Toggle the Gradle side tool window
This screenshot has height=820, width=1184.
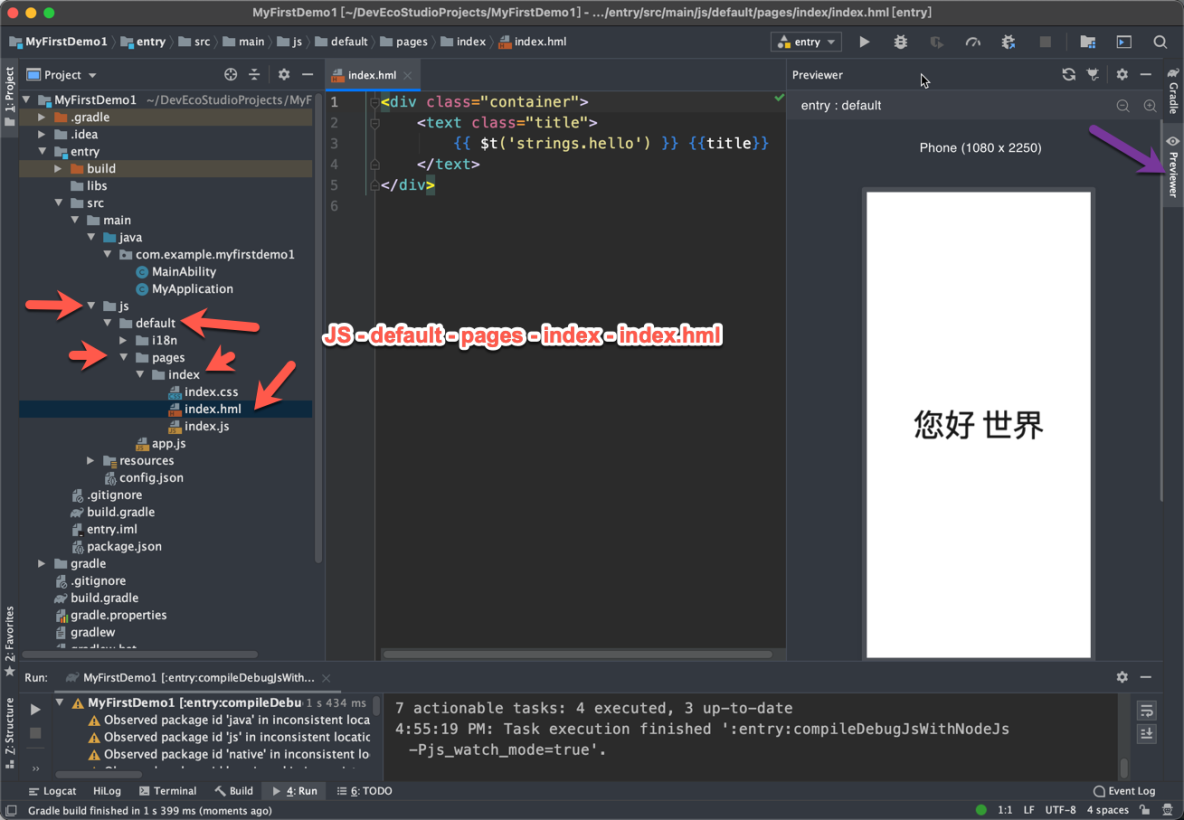1173,92
